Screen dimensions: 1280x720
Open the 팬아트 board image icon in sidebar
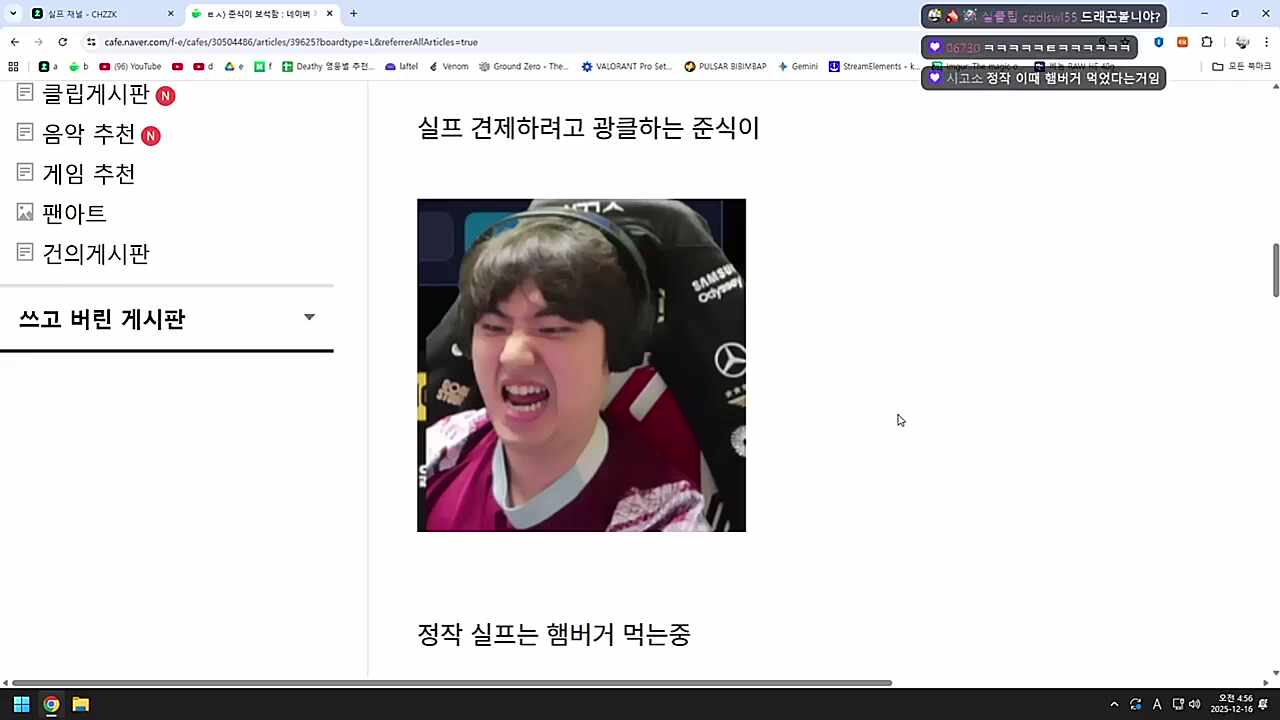click(24, 212)
